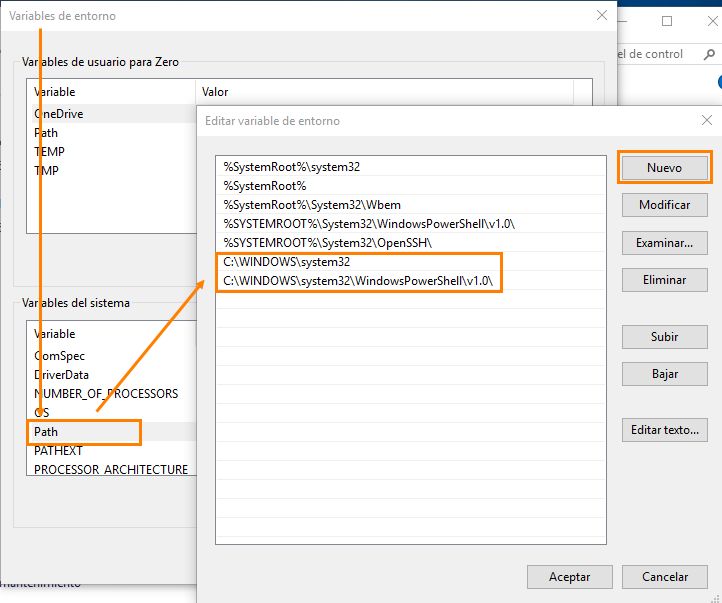Viewport: 722px width, 603px height.
Task: Confirm changes with Aceptar
Action: click(570, 577)
